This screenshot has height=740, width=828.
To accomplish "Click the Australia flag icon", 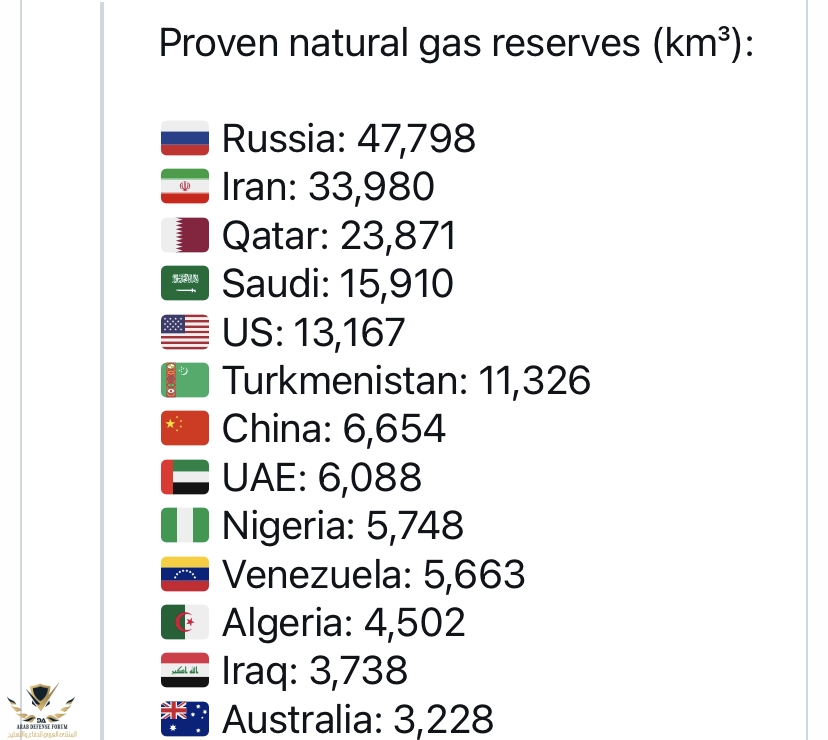I will [x=185, y=718].
